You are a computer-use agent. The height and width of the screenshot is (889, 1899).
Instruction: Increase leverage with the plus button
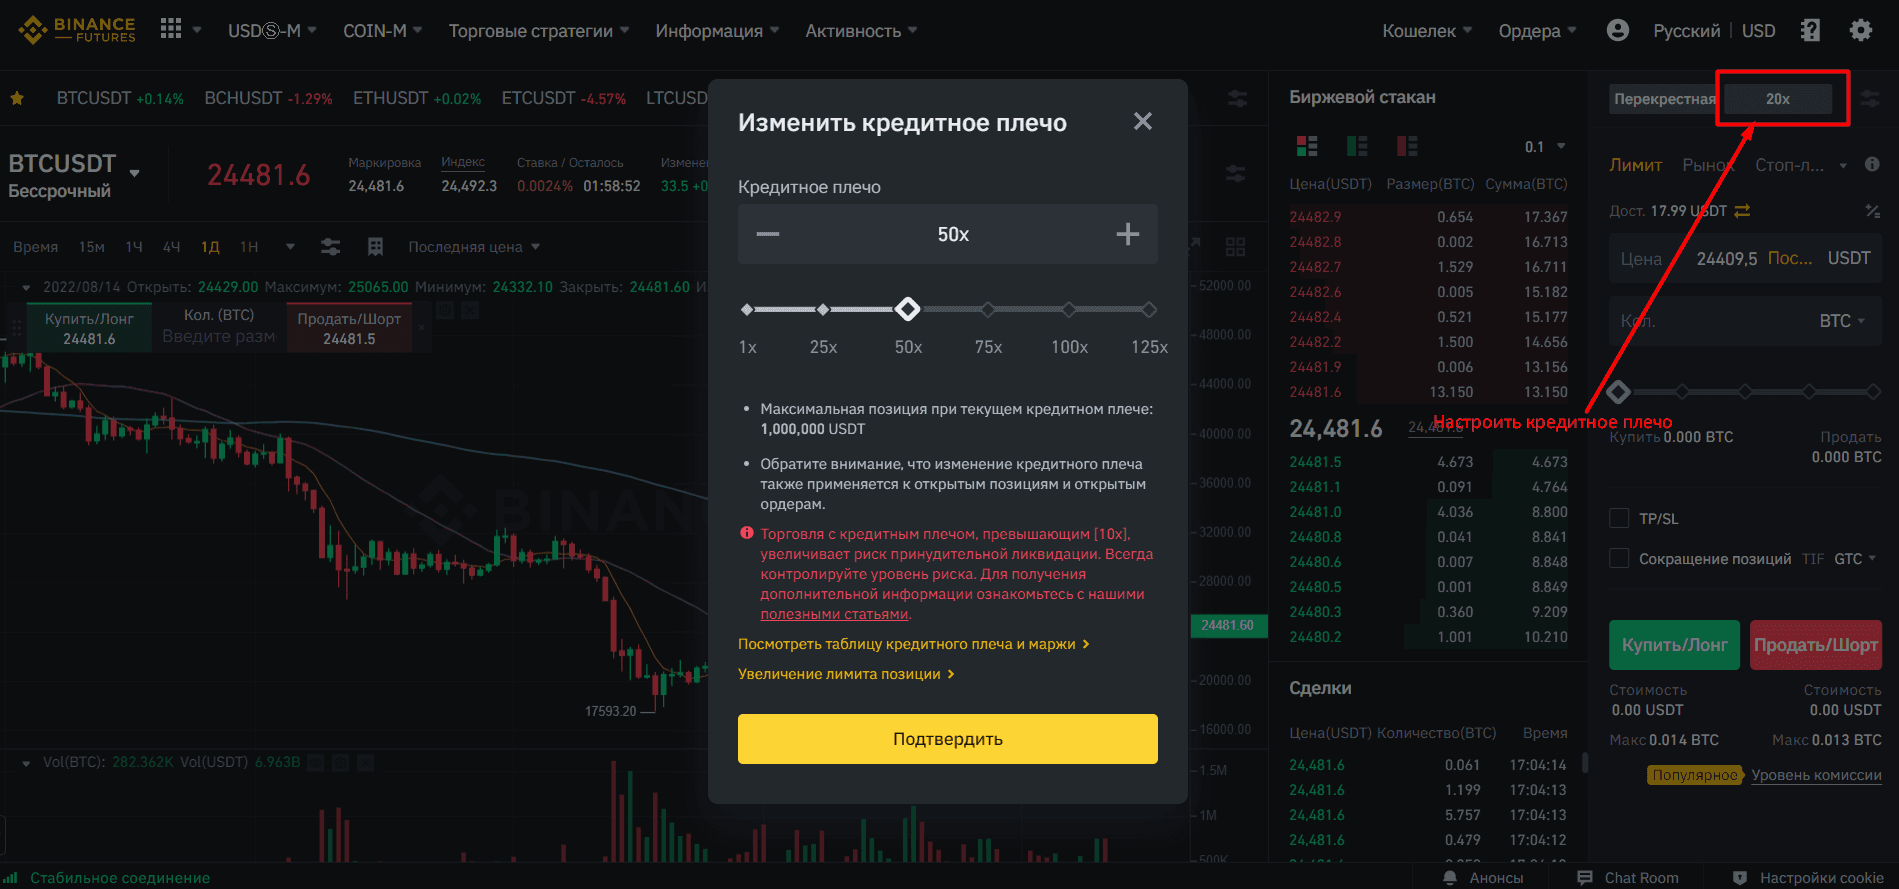[x=1128, y=234]
